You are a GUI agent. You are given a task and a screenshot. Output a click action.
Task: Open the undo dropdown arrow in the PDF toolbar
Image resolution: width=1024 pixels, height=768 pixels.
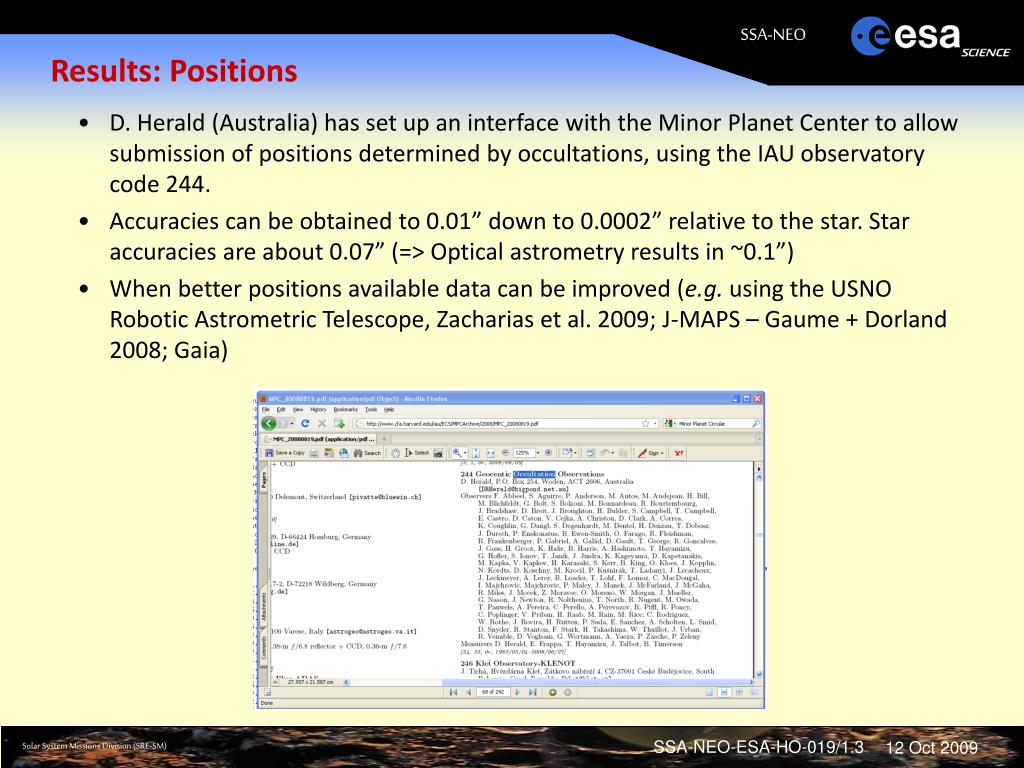tap(613, 453)
